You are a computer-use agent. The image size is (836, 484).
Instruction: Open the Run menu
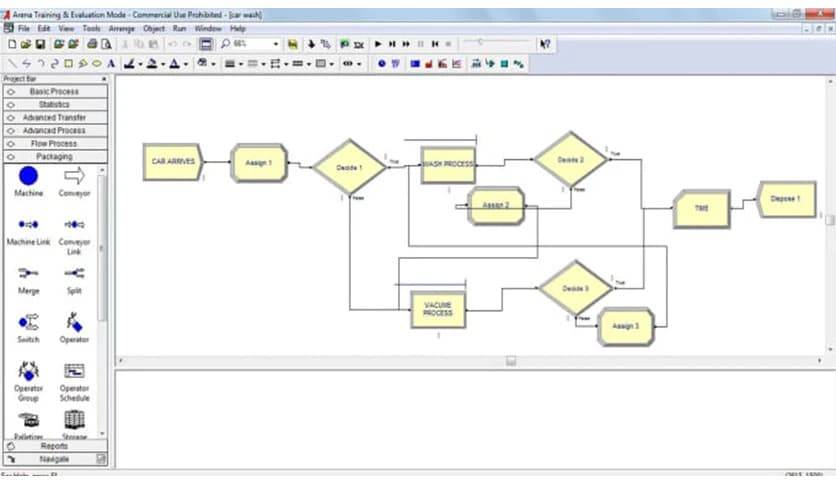[180, 28]
